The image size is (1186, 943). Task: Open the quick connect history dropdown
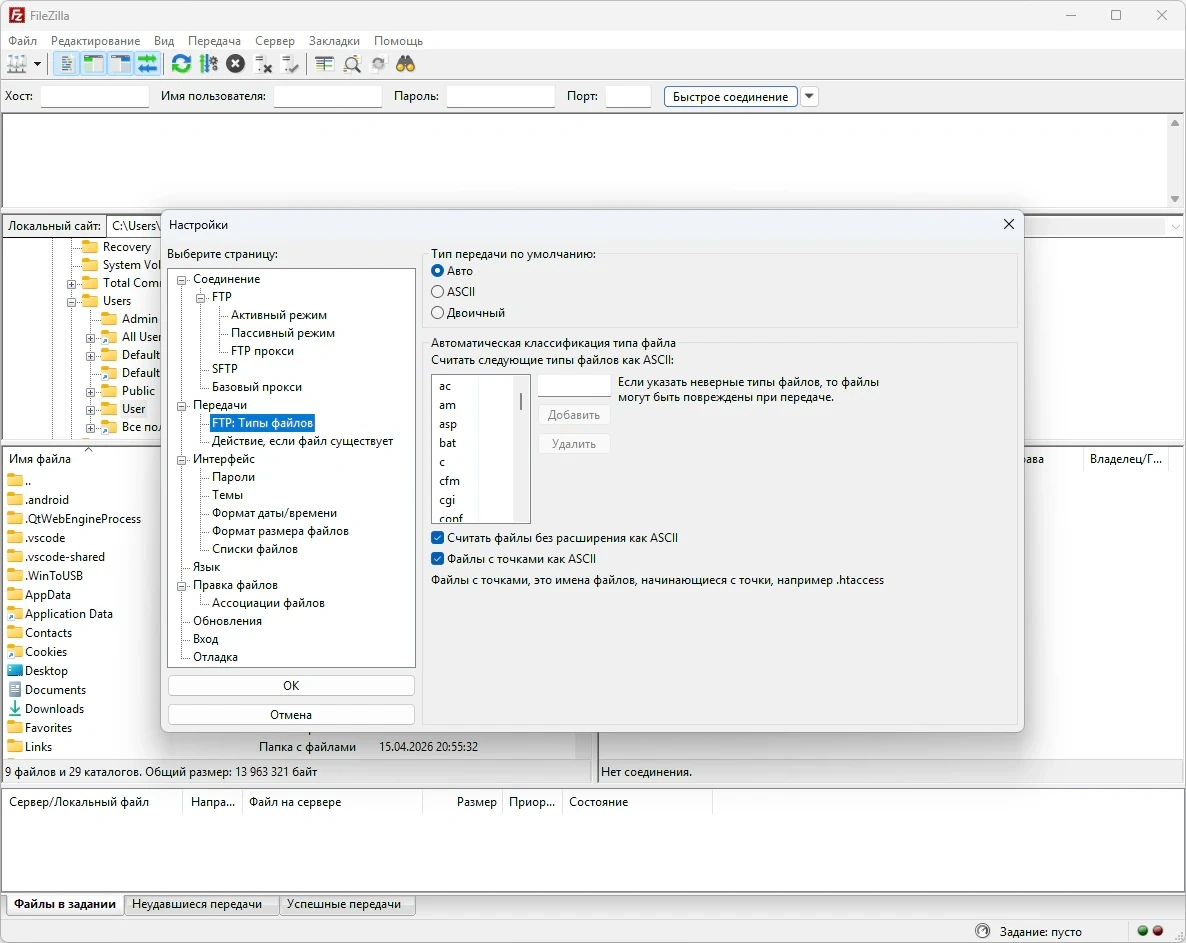809,97
